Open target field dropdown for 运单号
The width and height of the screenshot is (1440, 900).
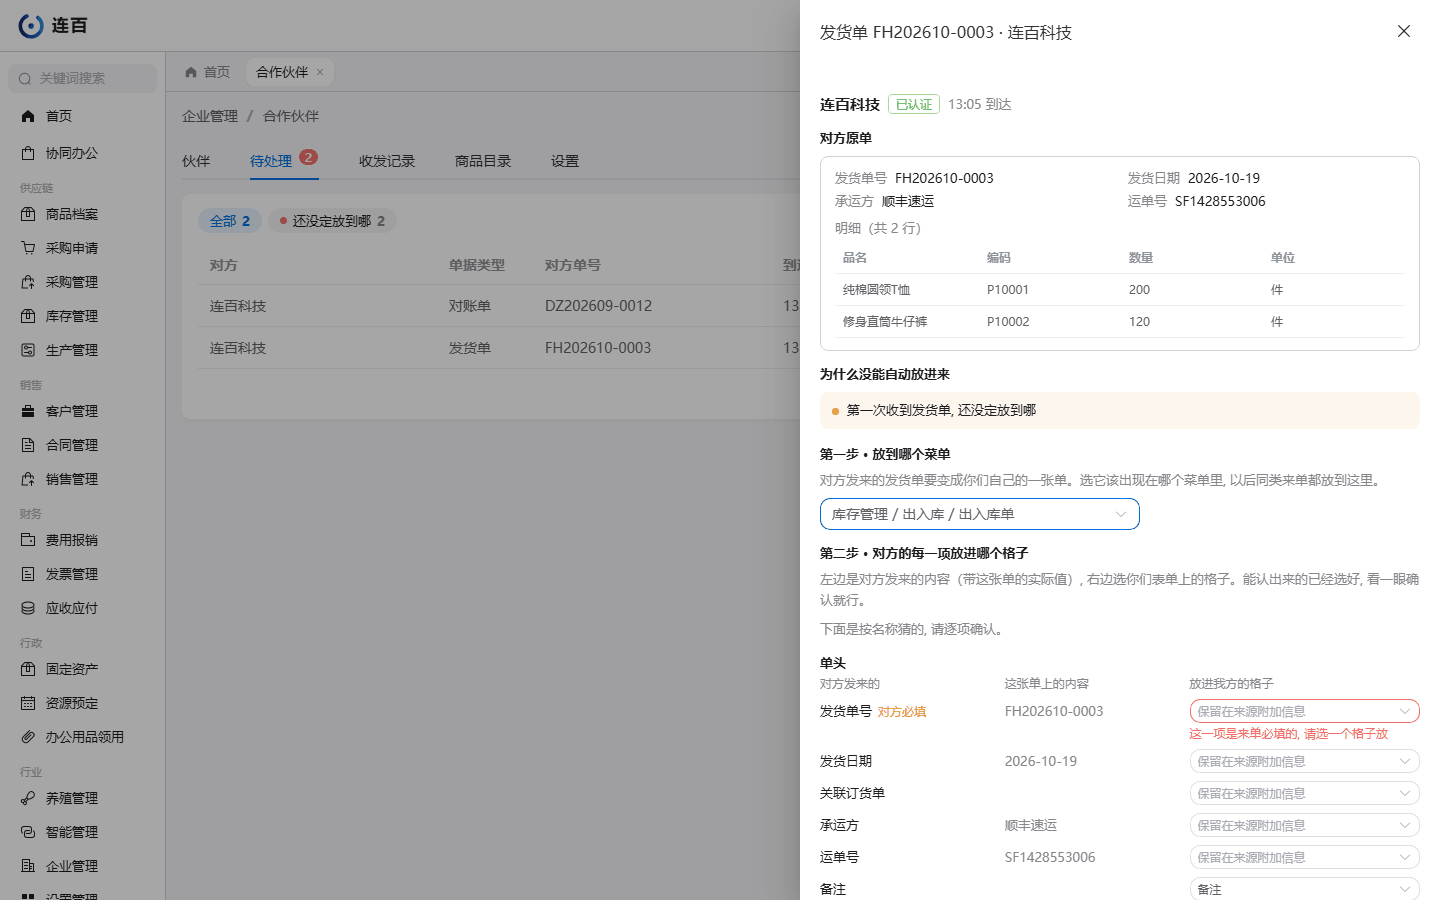tap(1305, 857)
